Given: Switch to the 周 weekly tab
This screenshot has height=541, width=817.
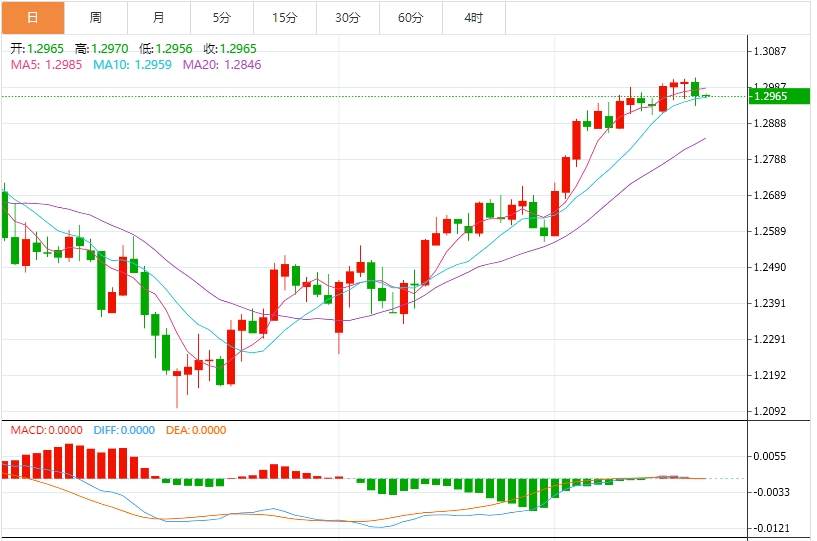Looking at the screenshot, I should point(96,17).
